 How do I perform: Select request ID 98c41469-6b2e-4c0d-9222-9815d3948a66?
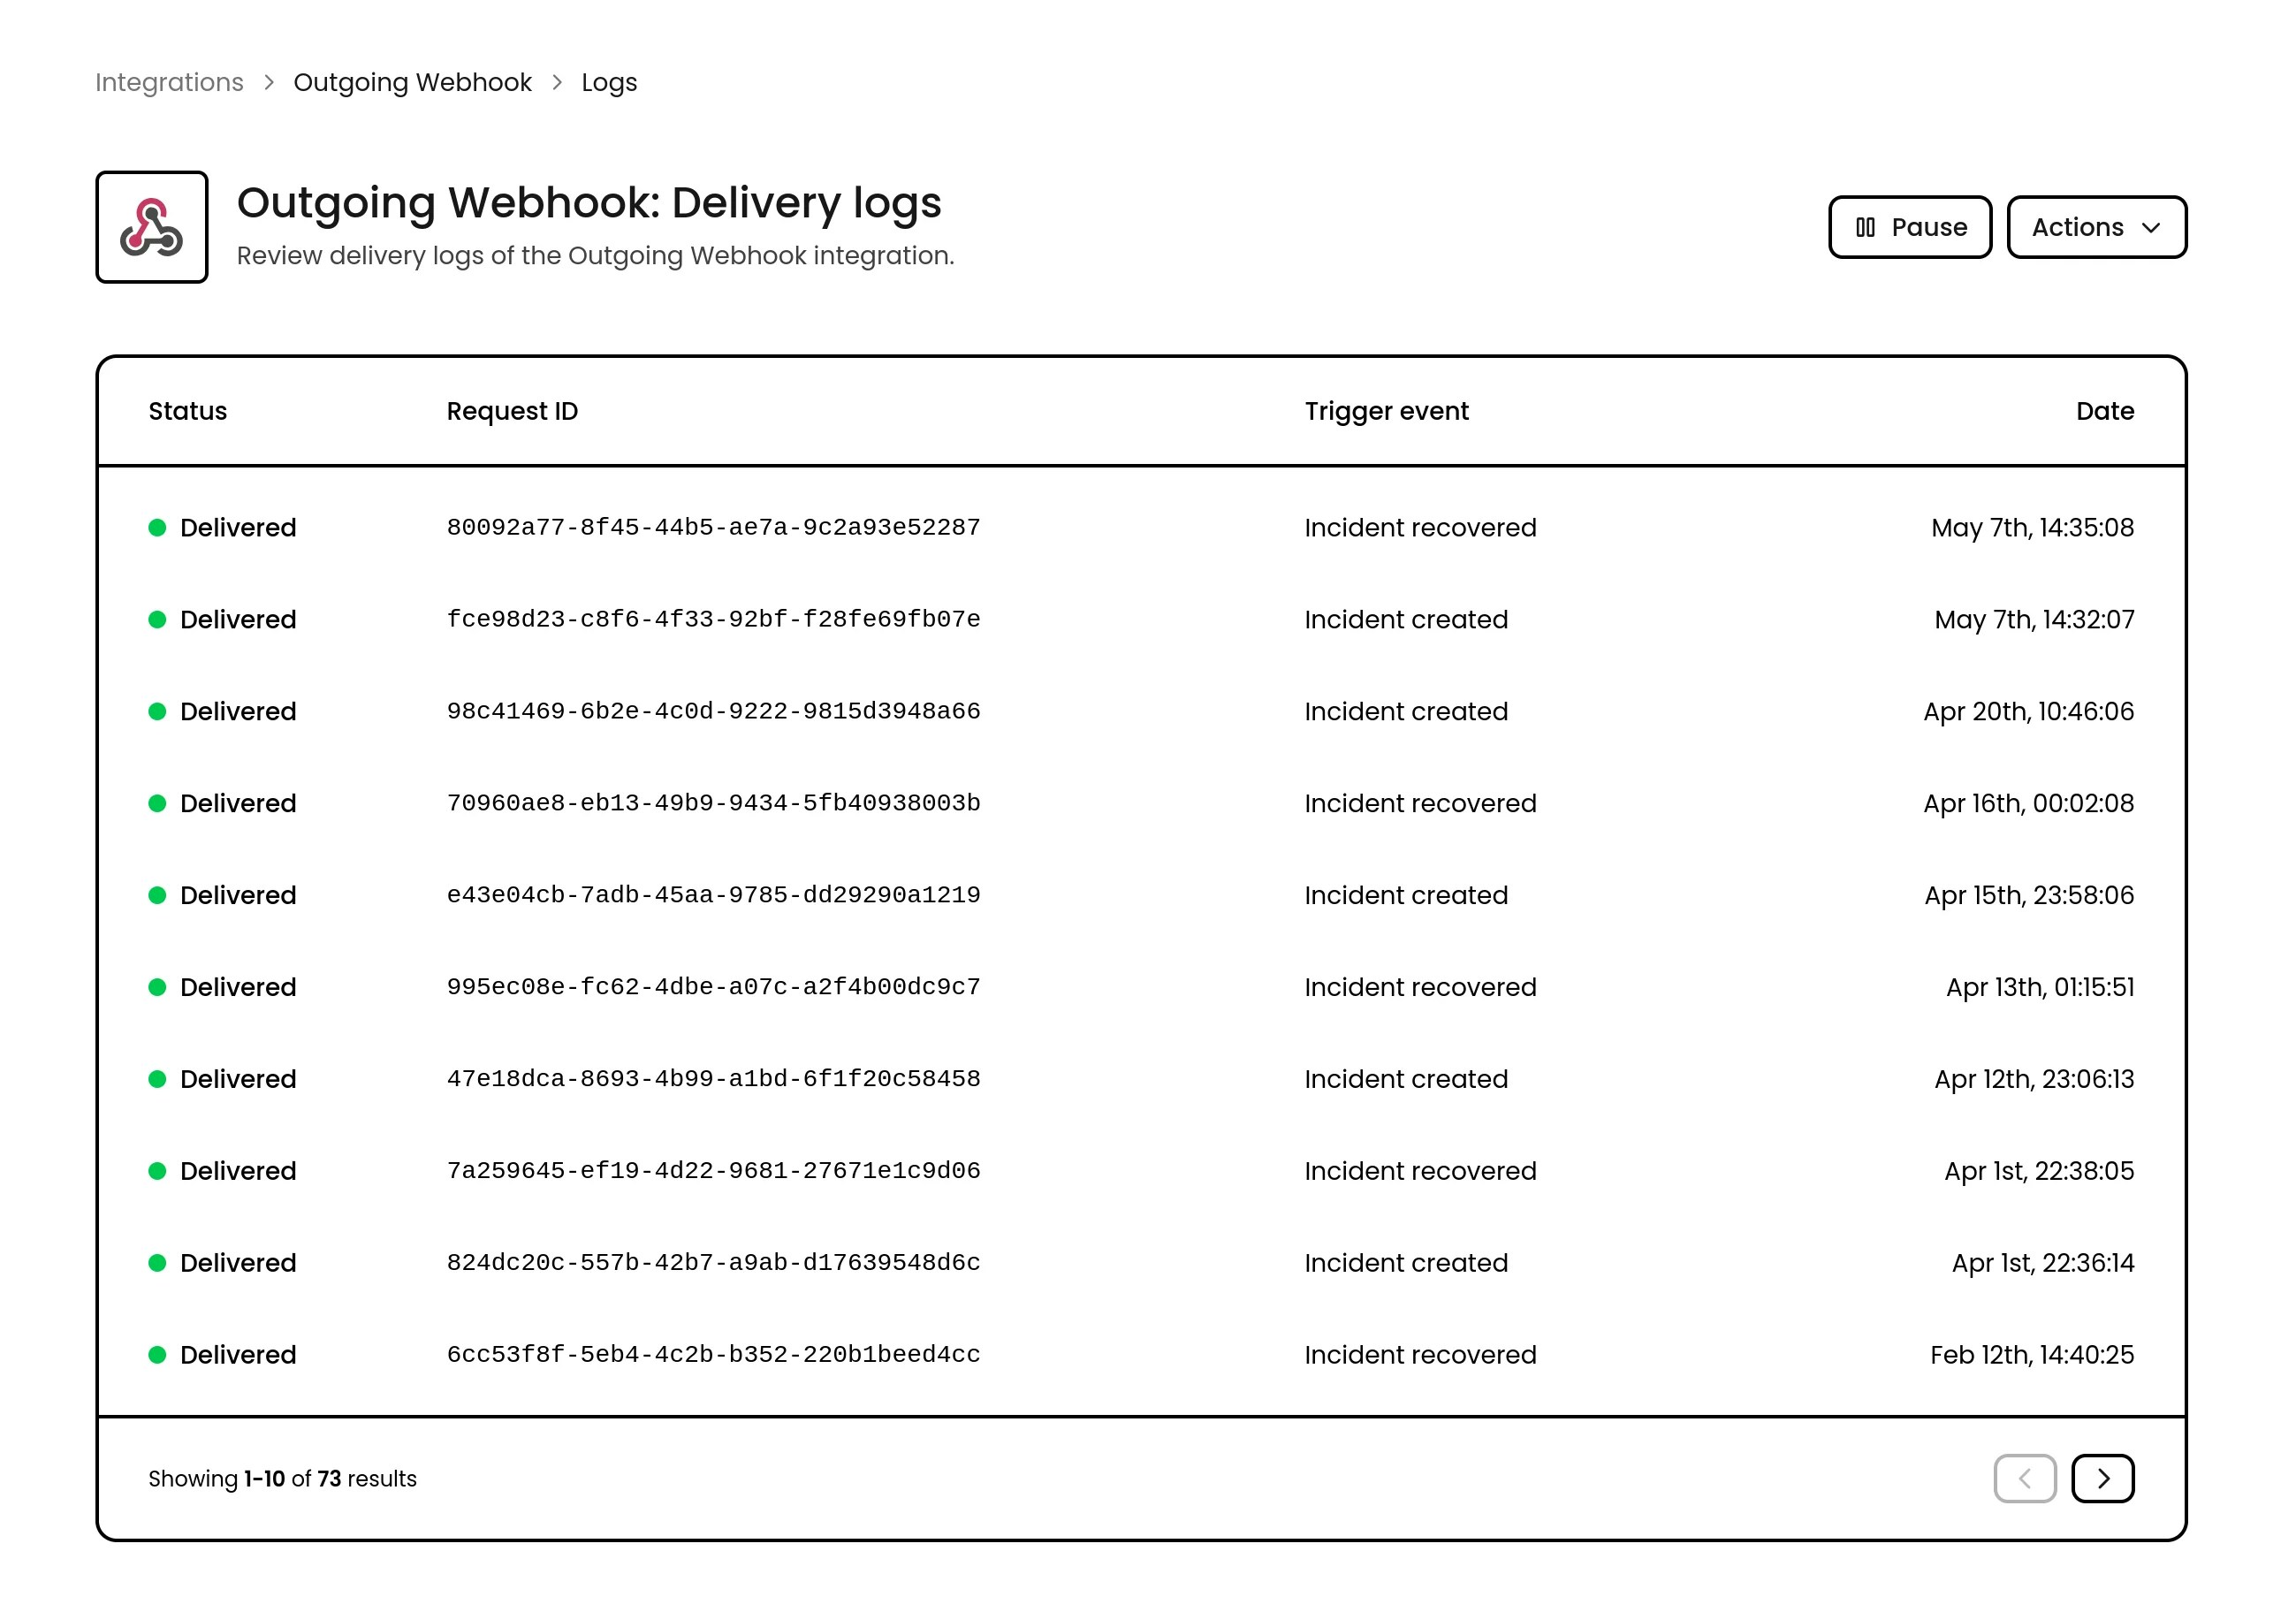pyautogui.click(x=713, y=711)
